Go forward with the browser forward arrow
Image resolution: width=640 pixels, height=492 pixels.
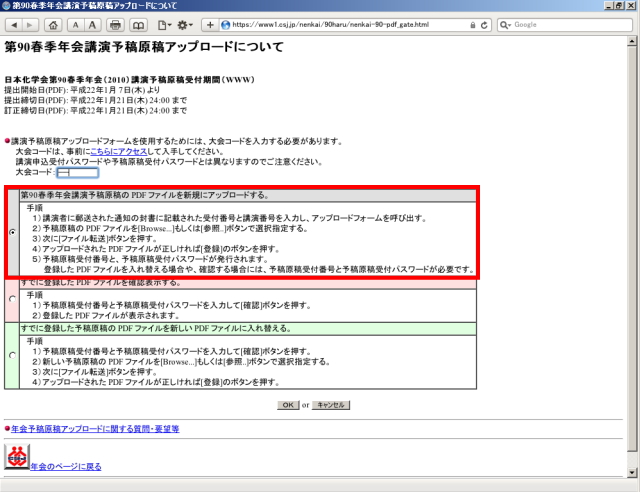[x=30, y=25]
